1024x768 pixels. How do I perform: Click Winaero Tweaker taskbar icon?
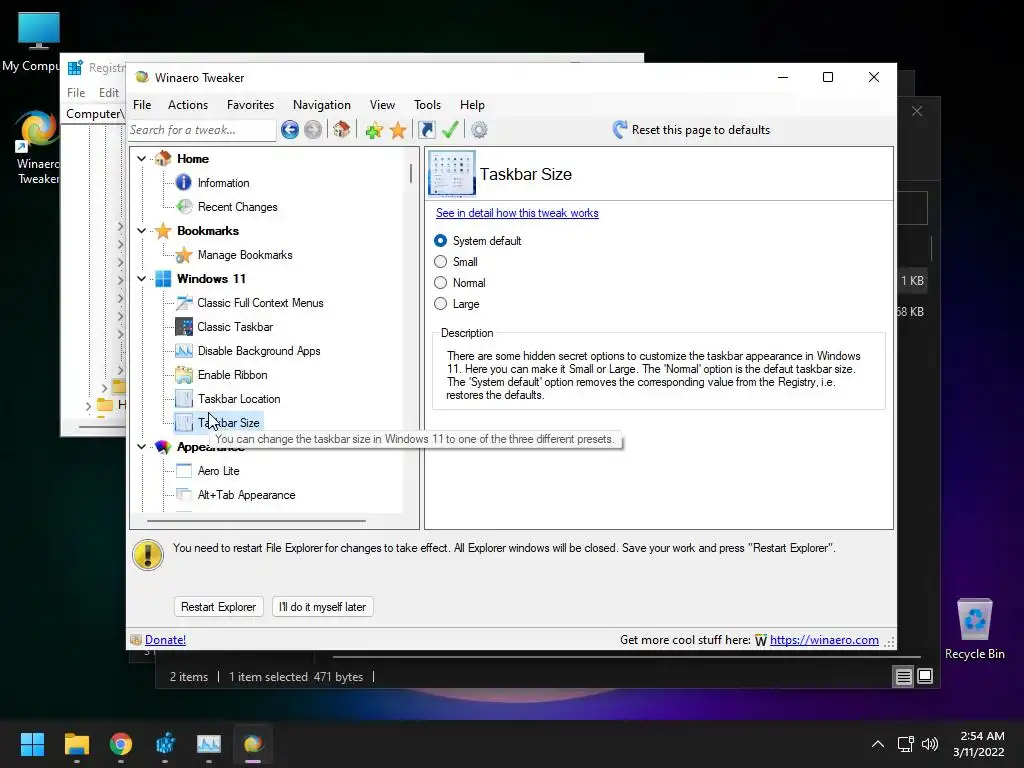coord(253,744)
